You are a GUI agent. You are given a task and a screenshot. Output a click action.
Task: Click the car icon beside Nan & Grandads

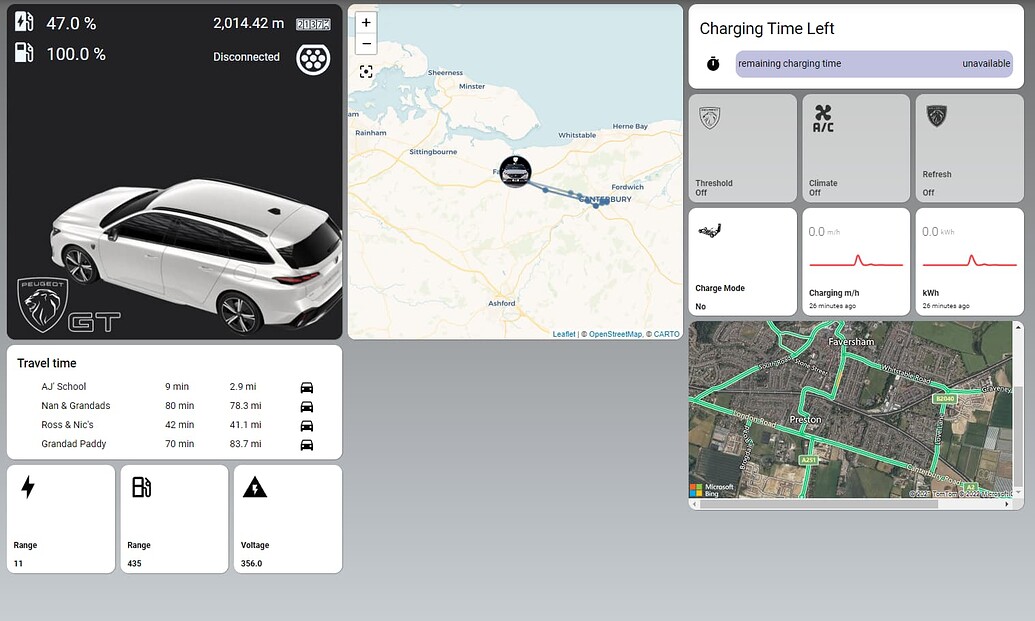click(307, 406)
